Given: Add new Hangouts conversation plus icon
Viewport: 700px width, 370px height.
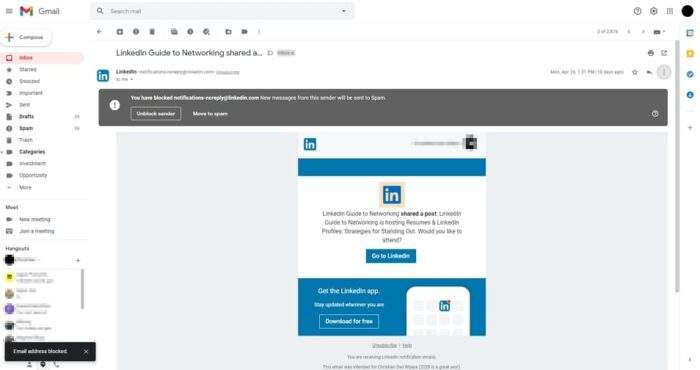Looking at the screenshot, I should [x=78, y=260].
